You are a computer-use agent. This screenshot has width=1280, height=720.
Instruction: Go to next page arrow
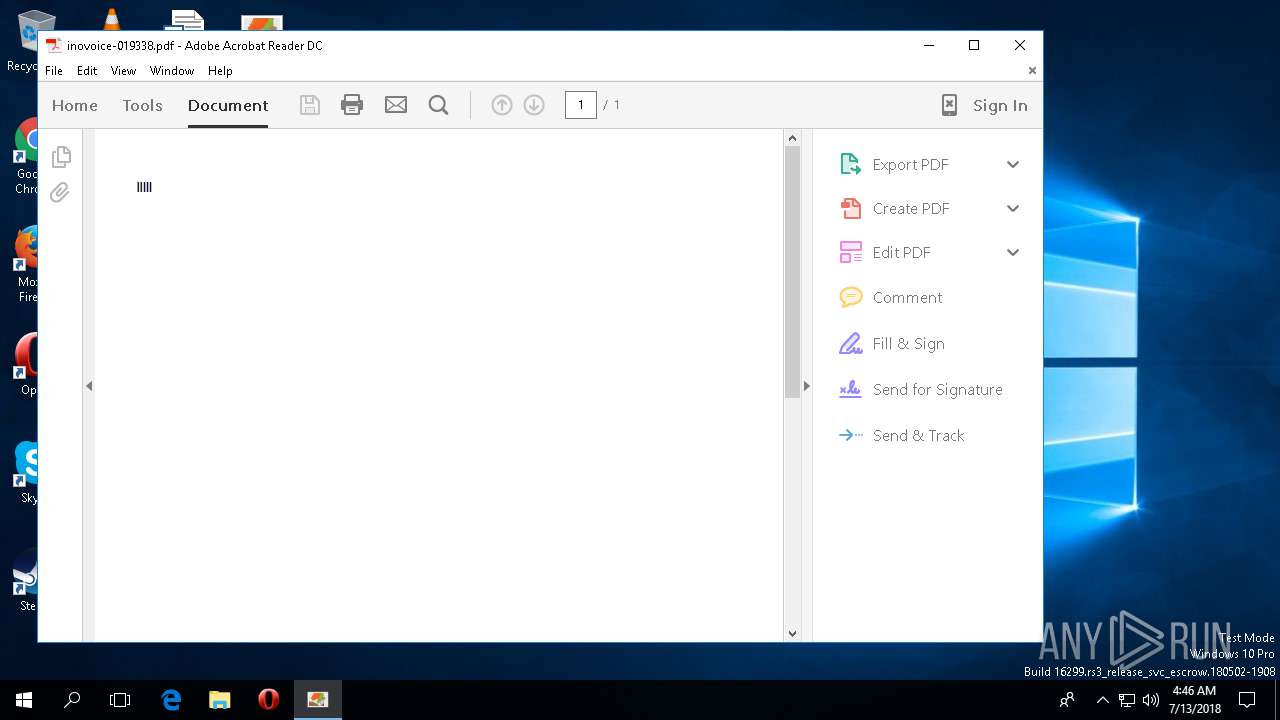pyautogui.click(x=534, y=105)
